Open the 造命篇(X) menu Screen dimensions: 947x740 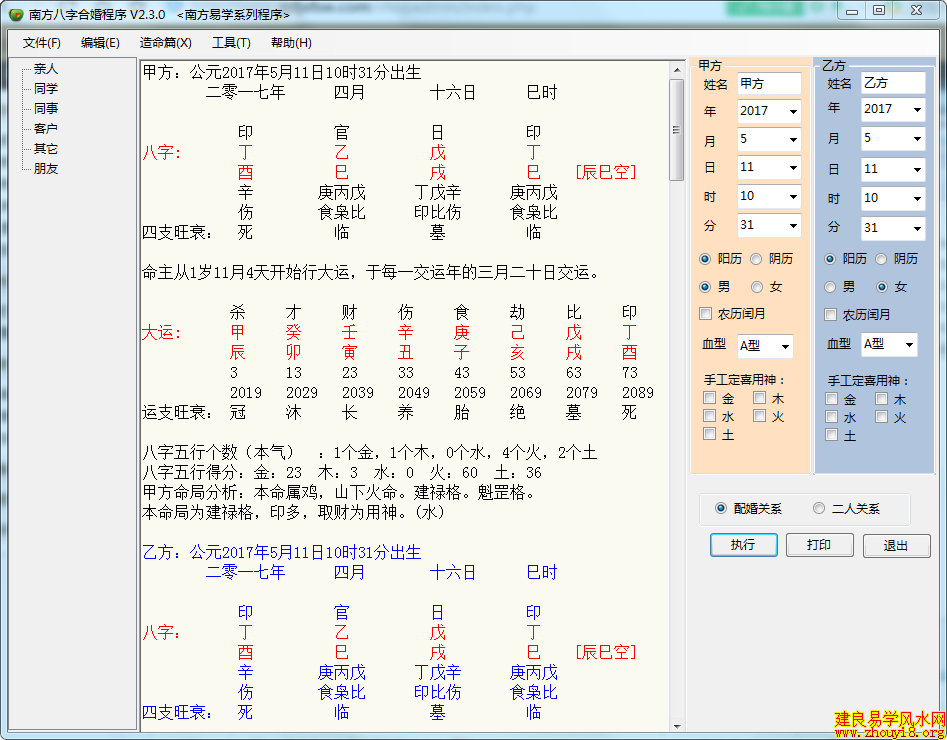(166, 43)
